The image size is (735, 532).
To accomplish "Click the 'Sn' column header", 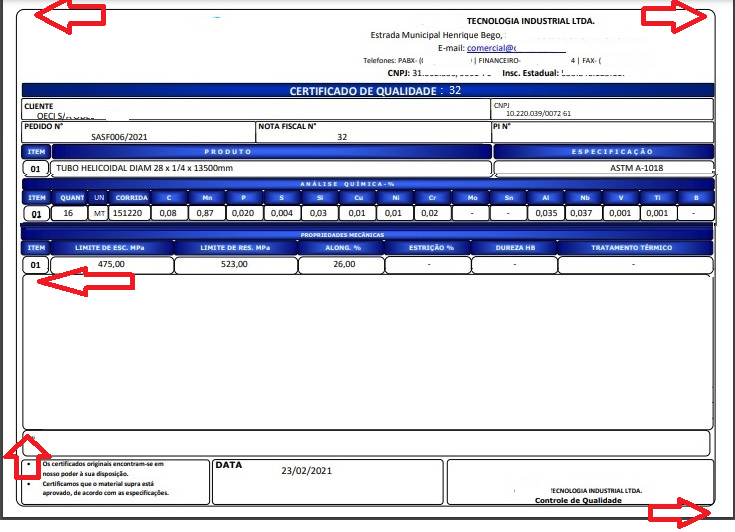I will coord(509,198).
